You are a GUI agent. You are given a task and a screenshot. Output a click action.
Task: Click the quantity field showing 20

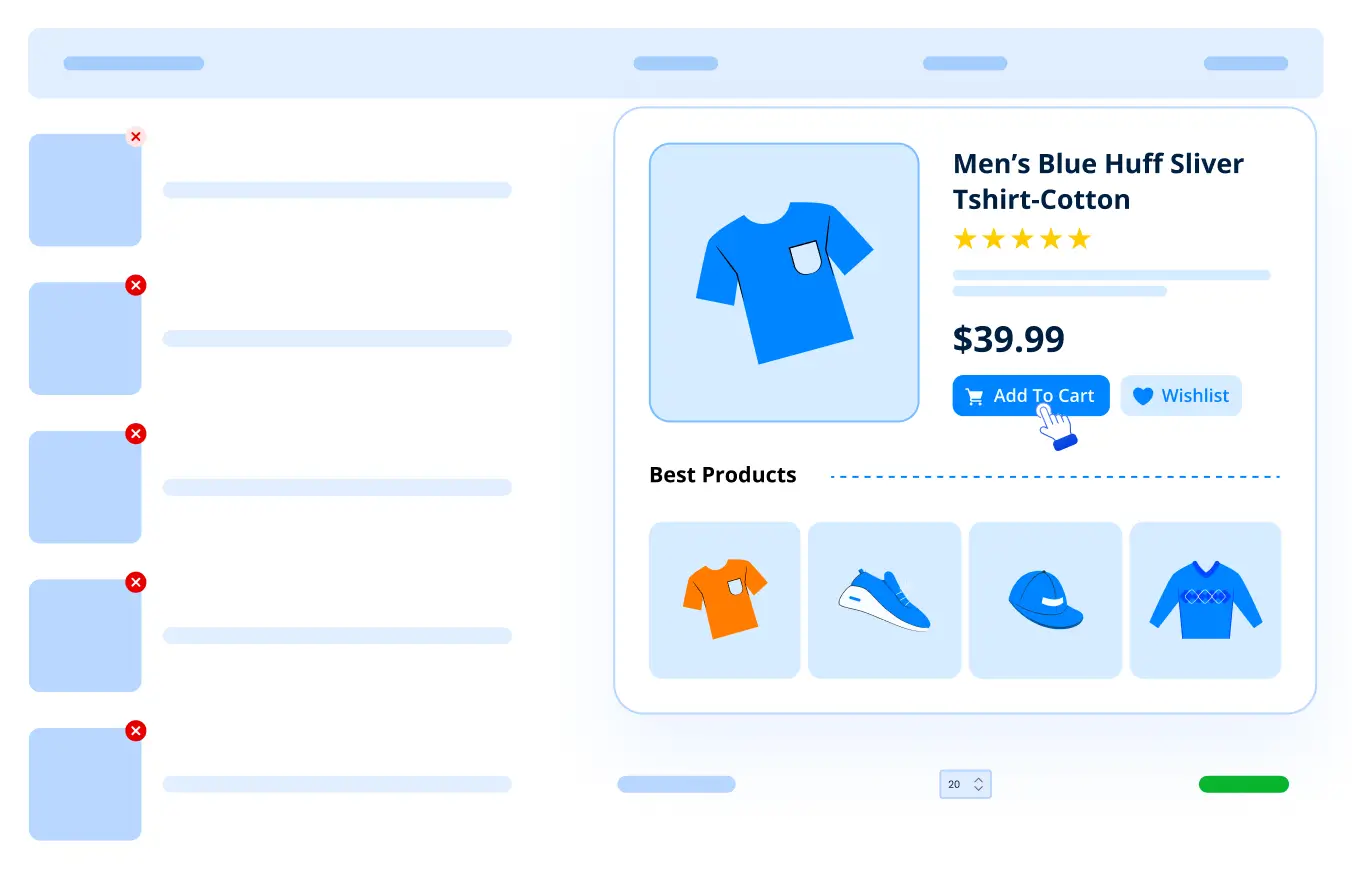(x=965, y=784)
